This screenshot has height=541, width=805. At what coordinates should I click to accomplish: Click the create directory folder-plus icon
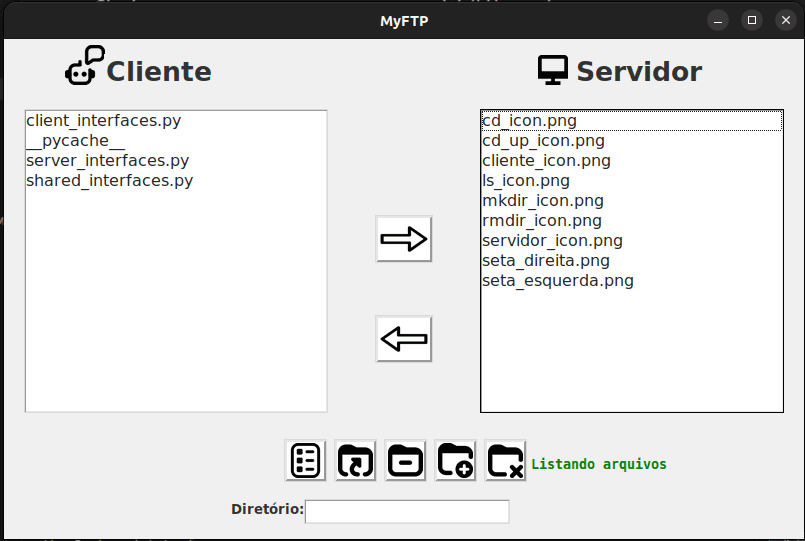click(x=455, y=460)
